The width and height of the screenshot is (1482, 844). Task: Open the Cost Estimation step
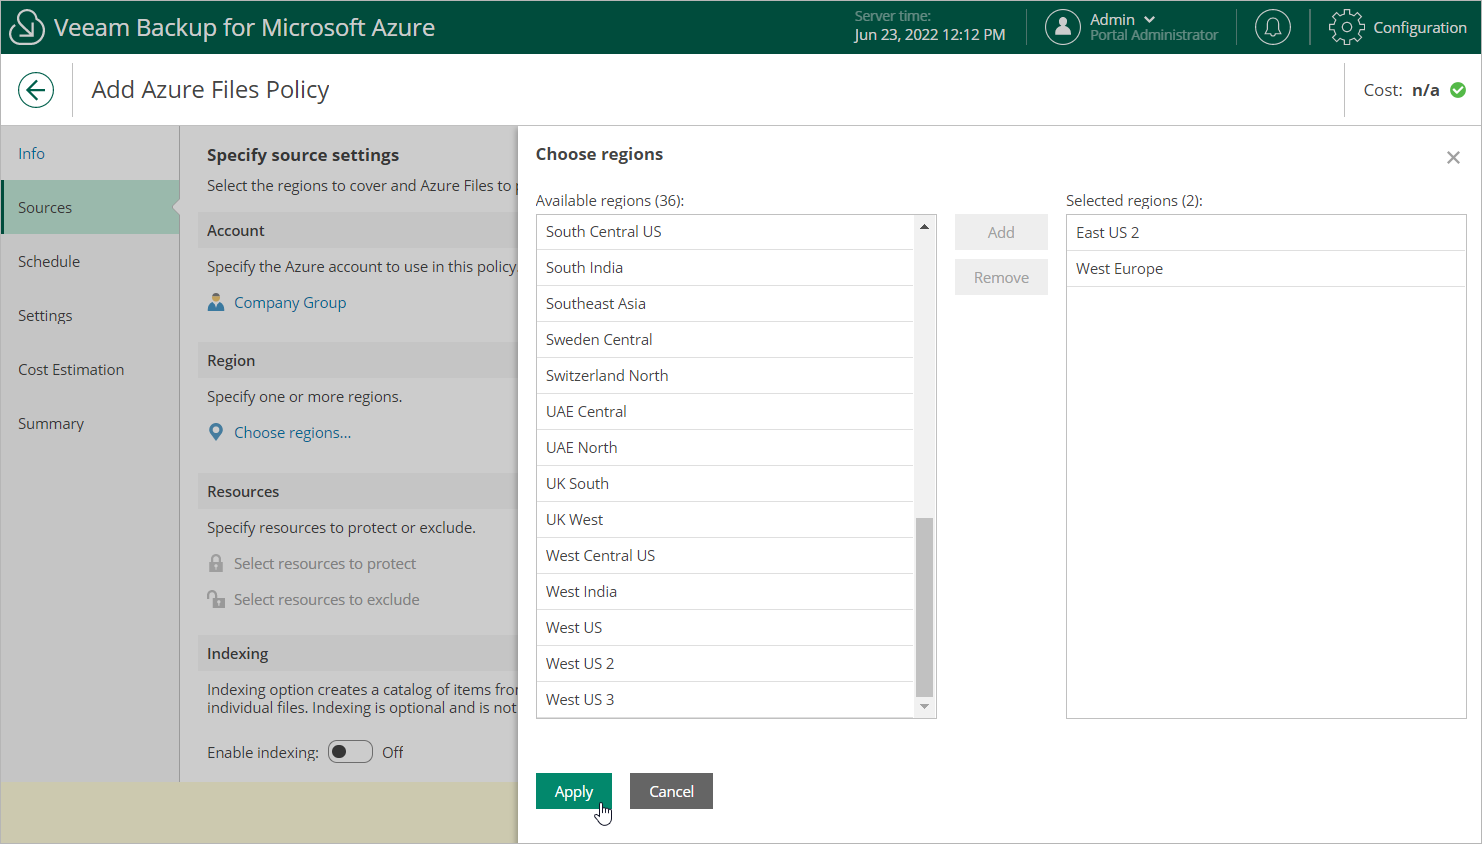pyautogui.click(x=90, y=369)
